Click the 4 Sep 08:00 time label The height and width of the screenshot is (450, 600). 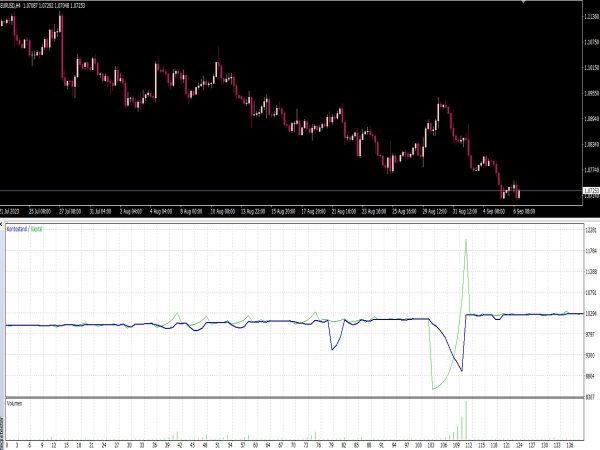[494, 211]
